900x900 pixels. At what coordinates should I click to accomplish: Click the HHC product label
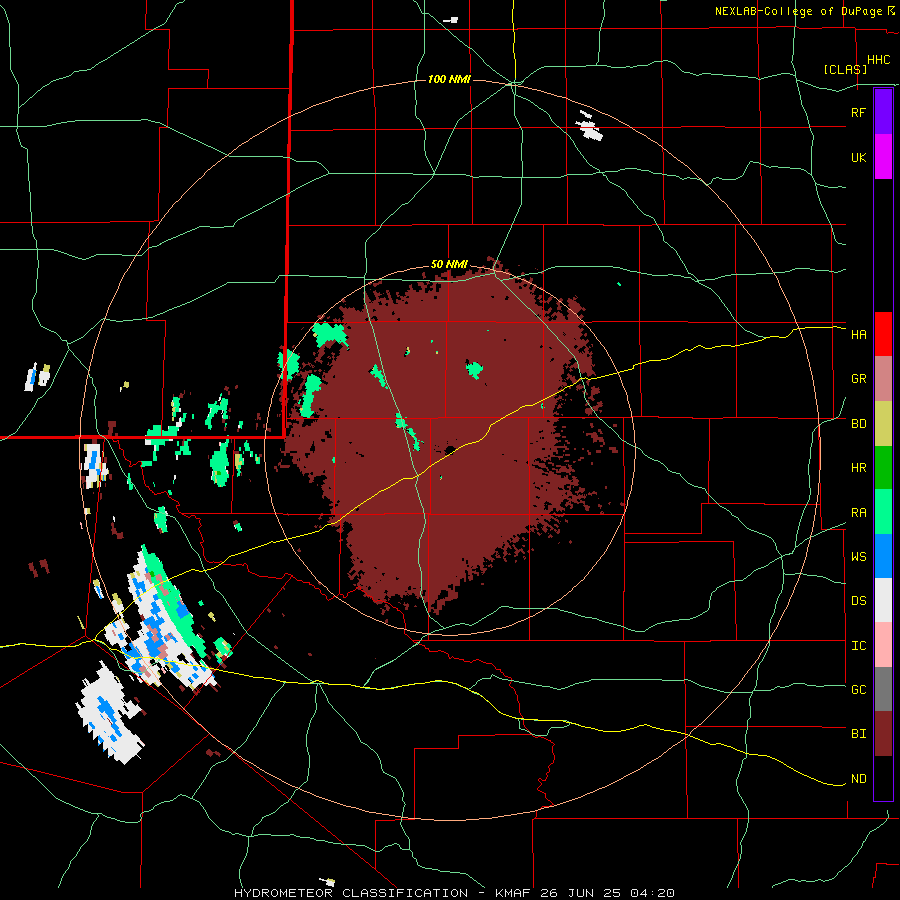point(879,60)
